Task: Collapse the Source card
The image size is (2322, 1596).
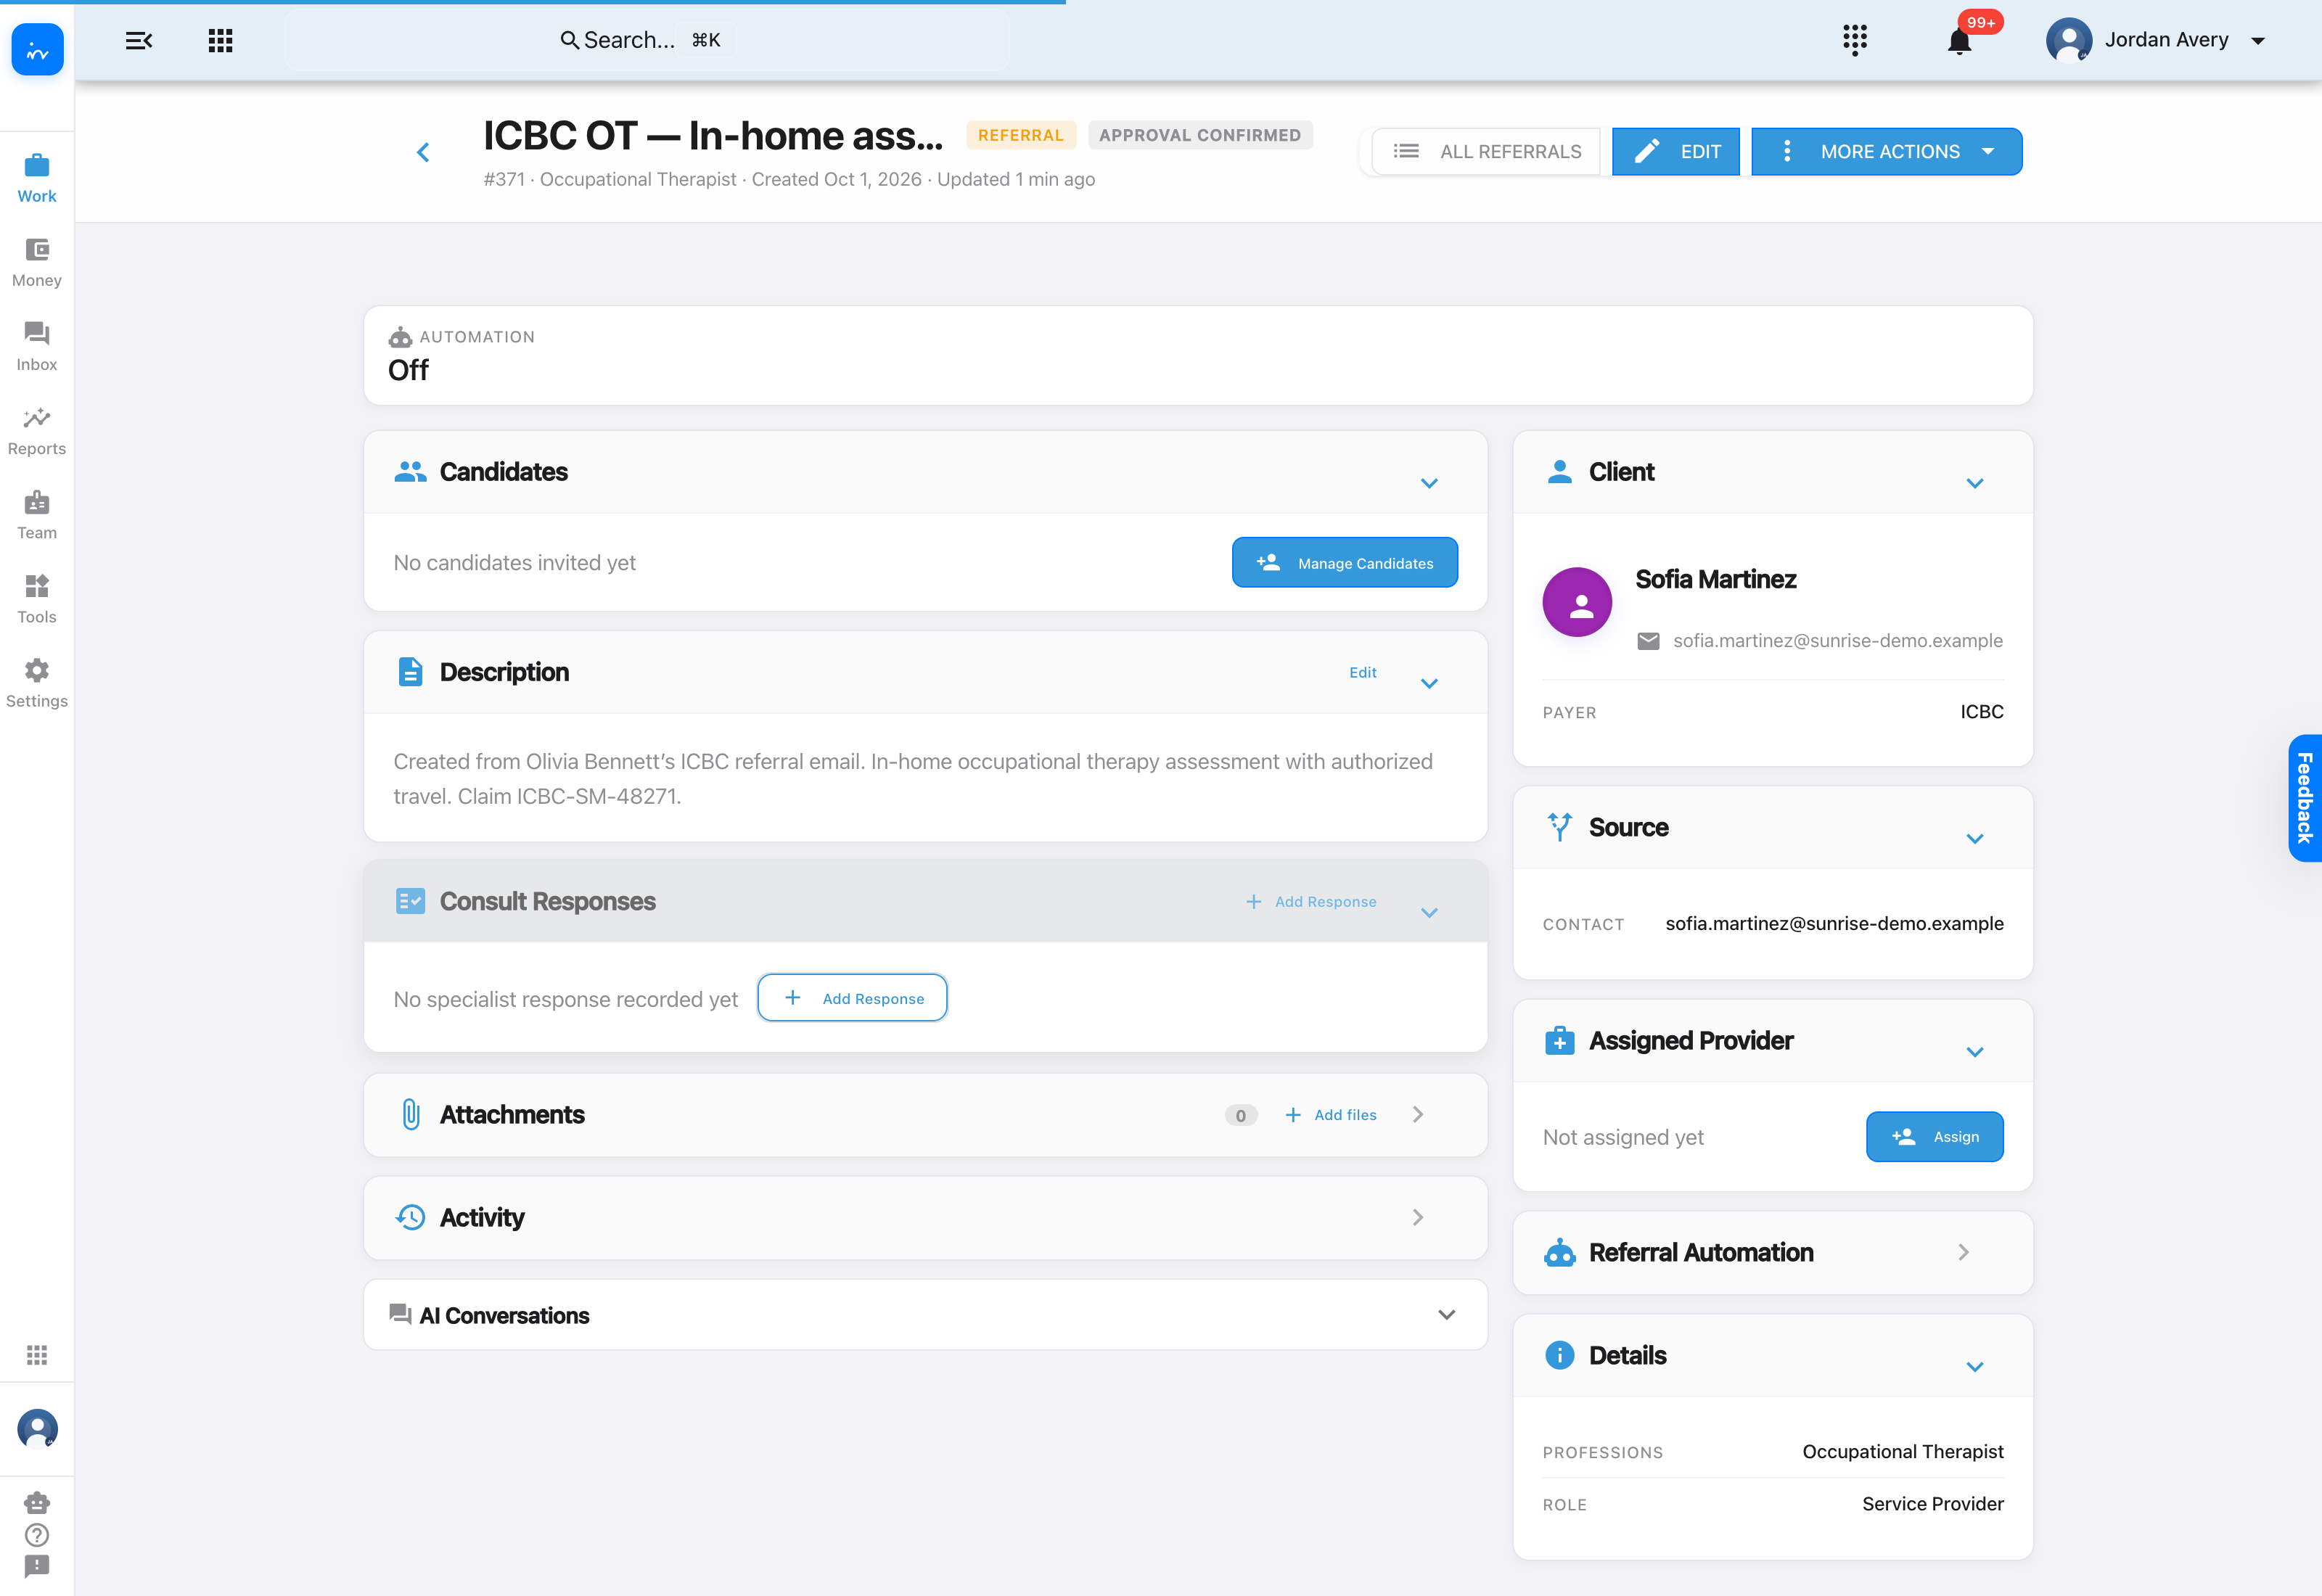Action: tap(1974, 838)
